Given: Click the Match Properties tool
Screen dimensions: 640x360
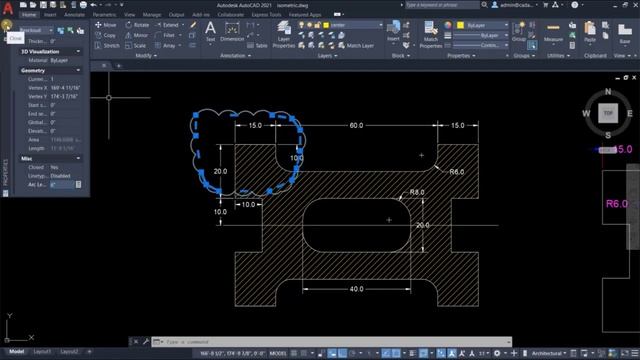Looking at the screenshot, I should 430,35.
